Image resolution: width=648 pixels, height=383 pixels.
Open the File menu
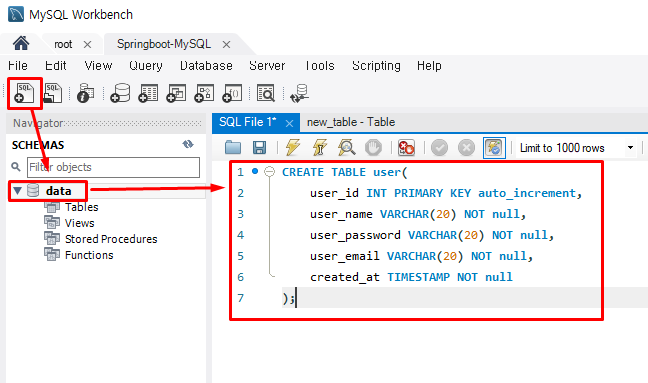[18, 66]
